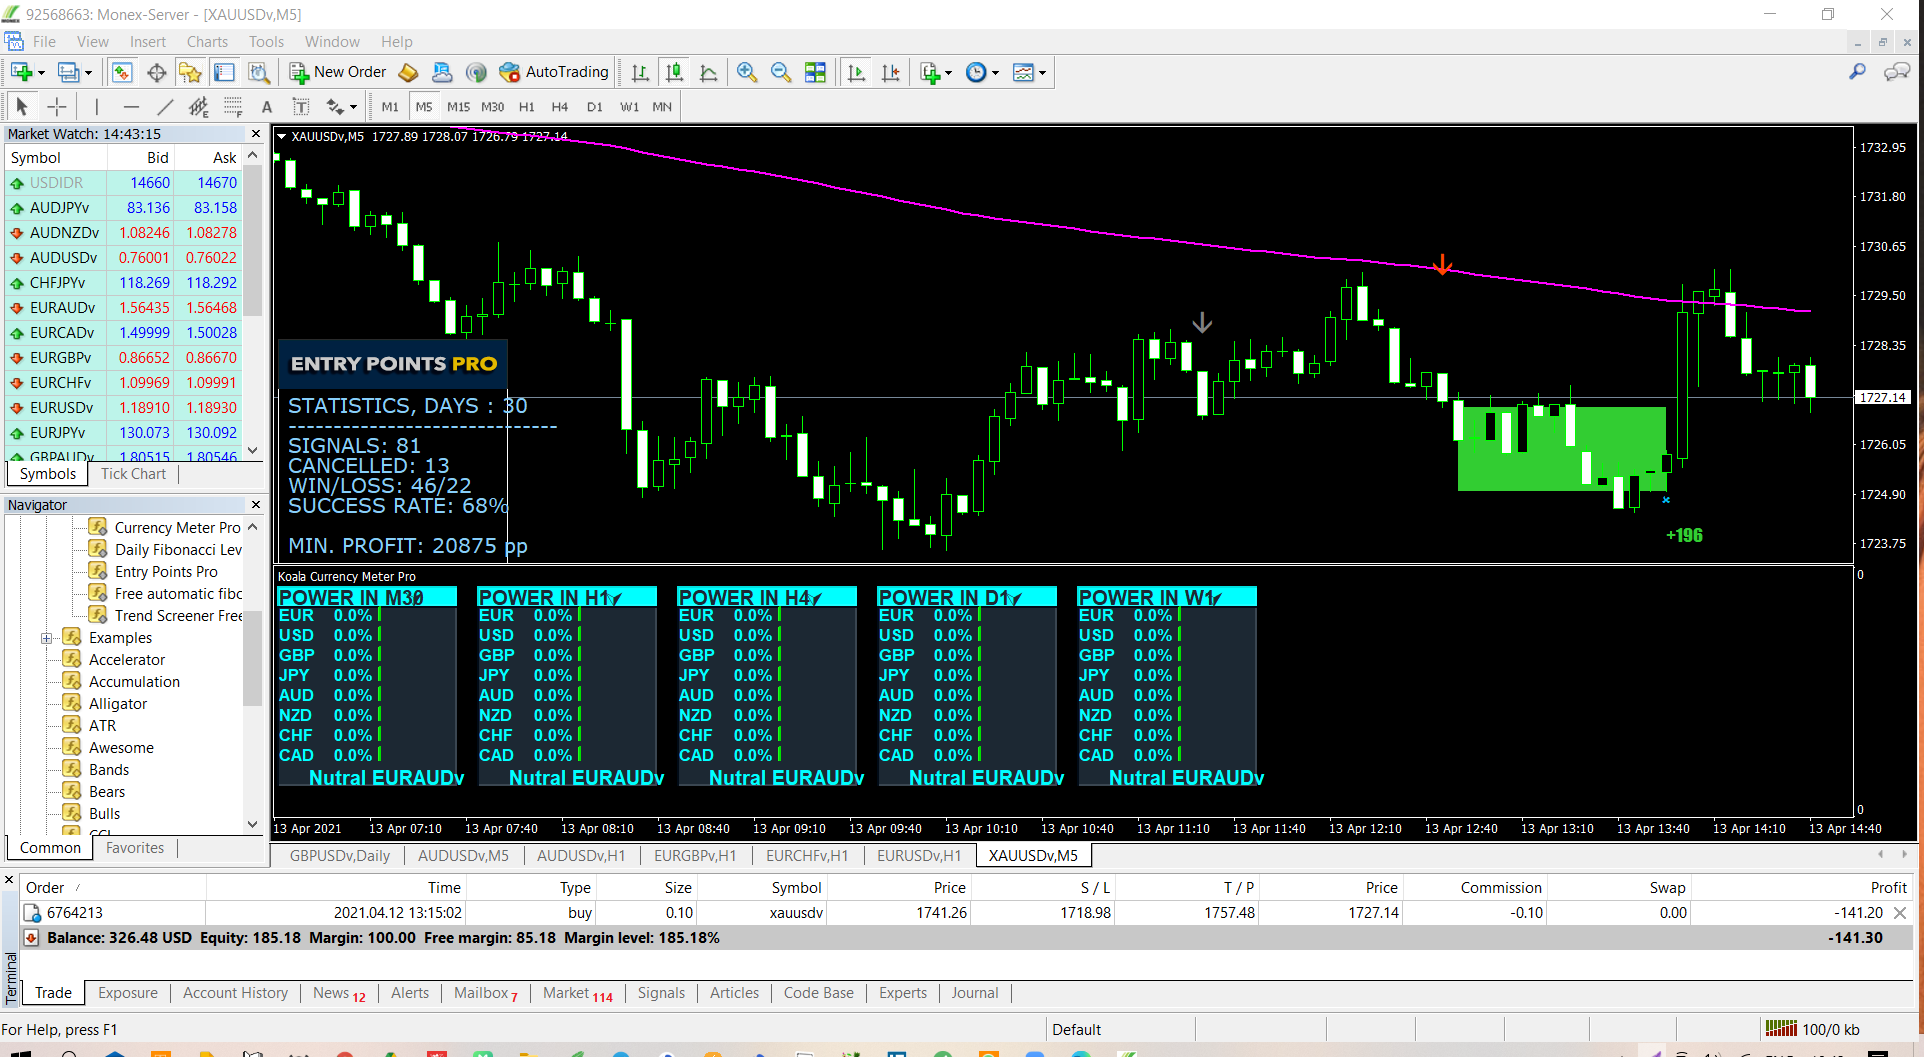This screenshot has width=1924, height=1057.
Task: Switch timeframe to H4
Action: (560, 106)
